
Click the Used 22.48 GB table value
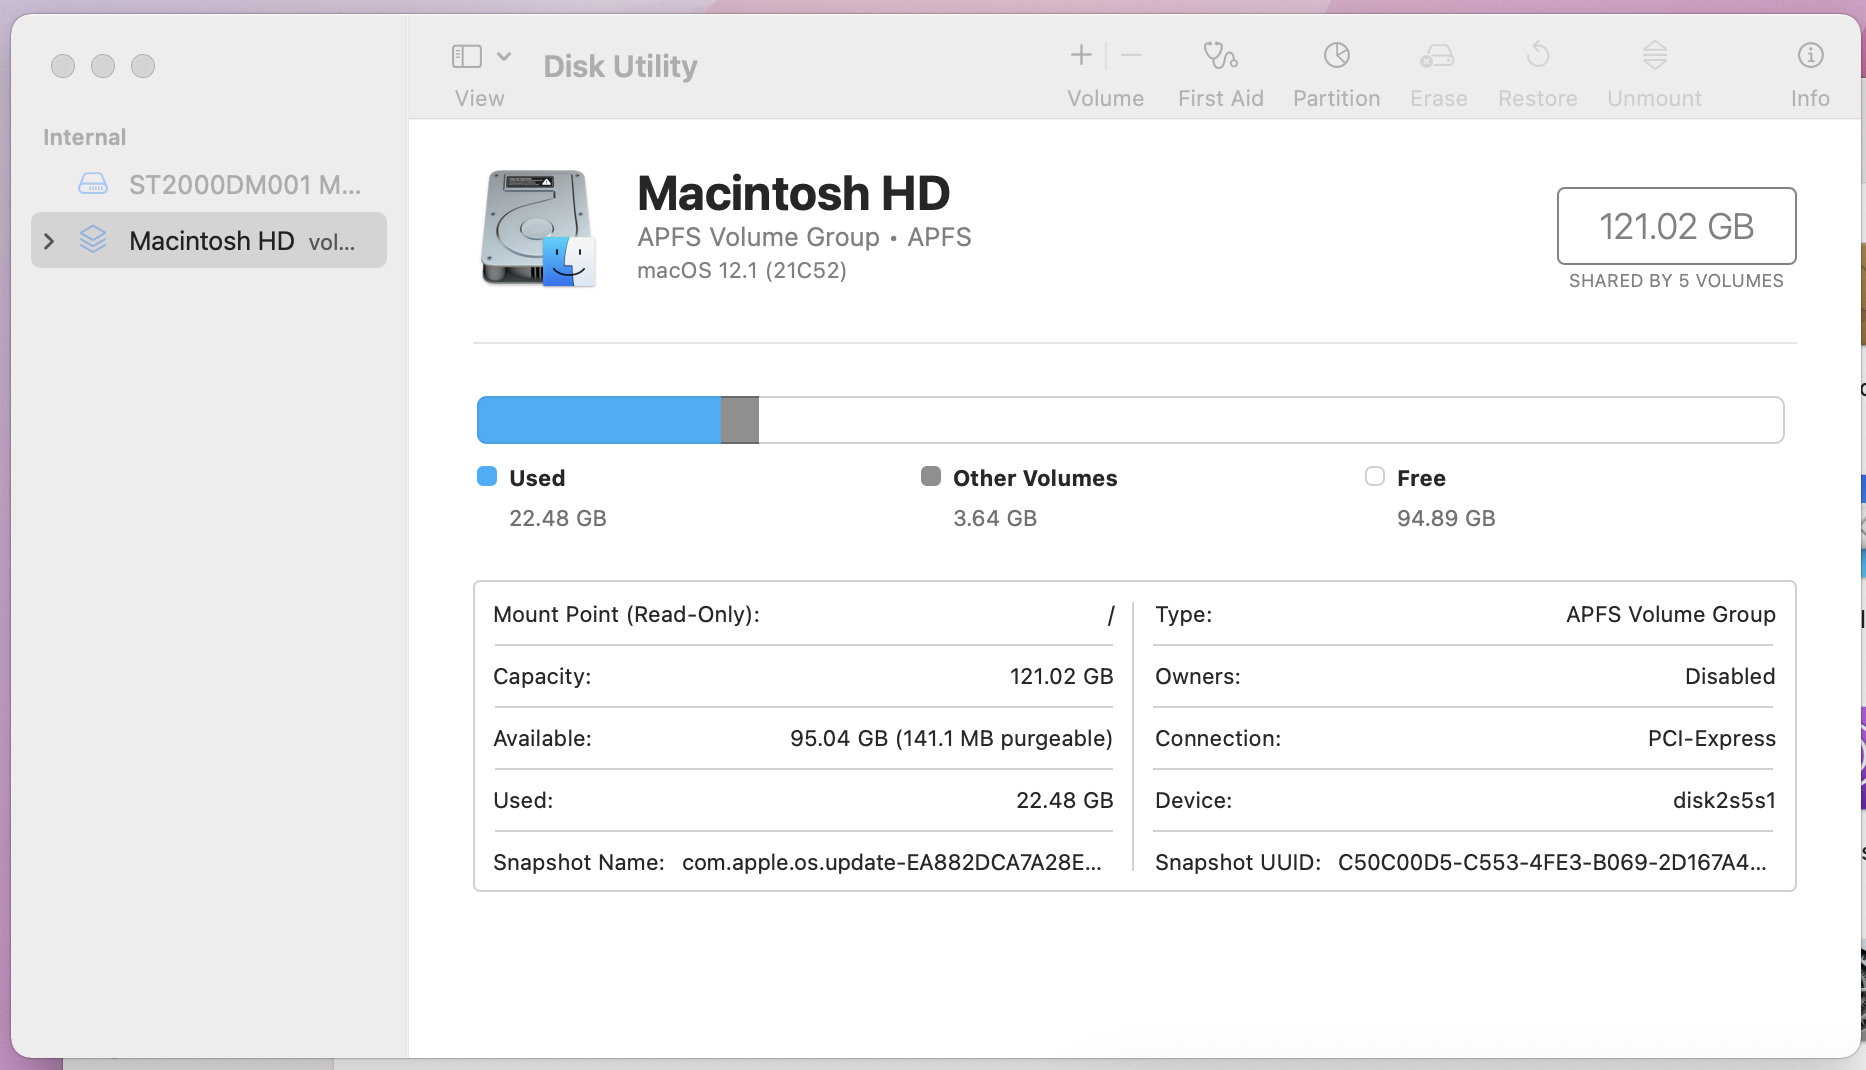pos(1064,800)
